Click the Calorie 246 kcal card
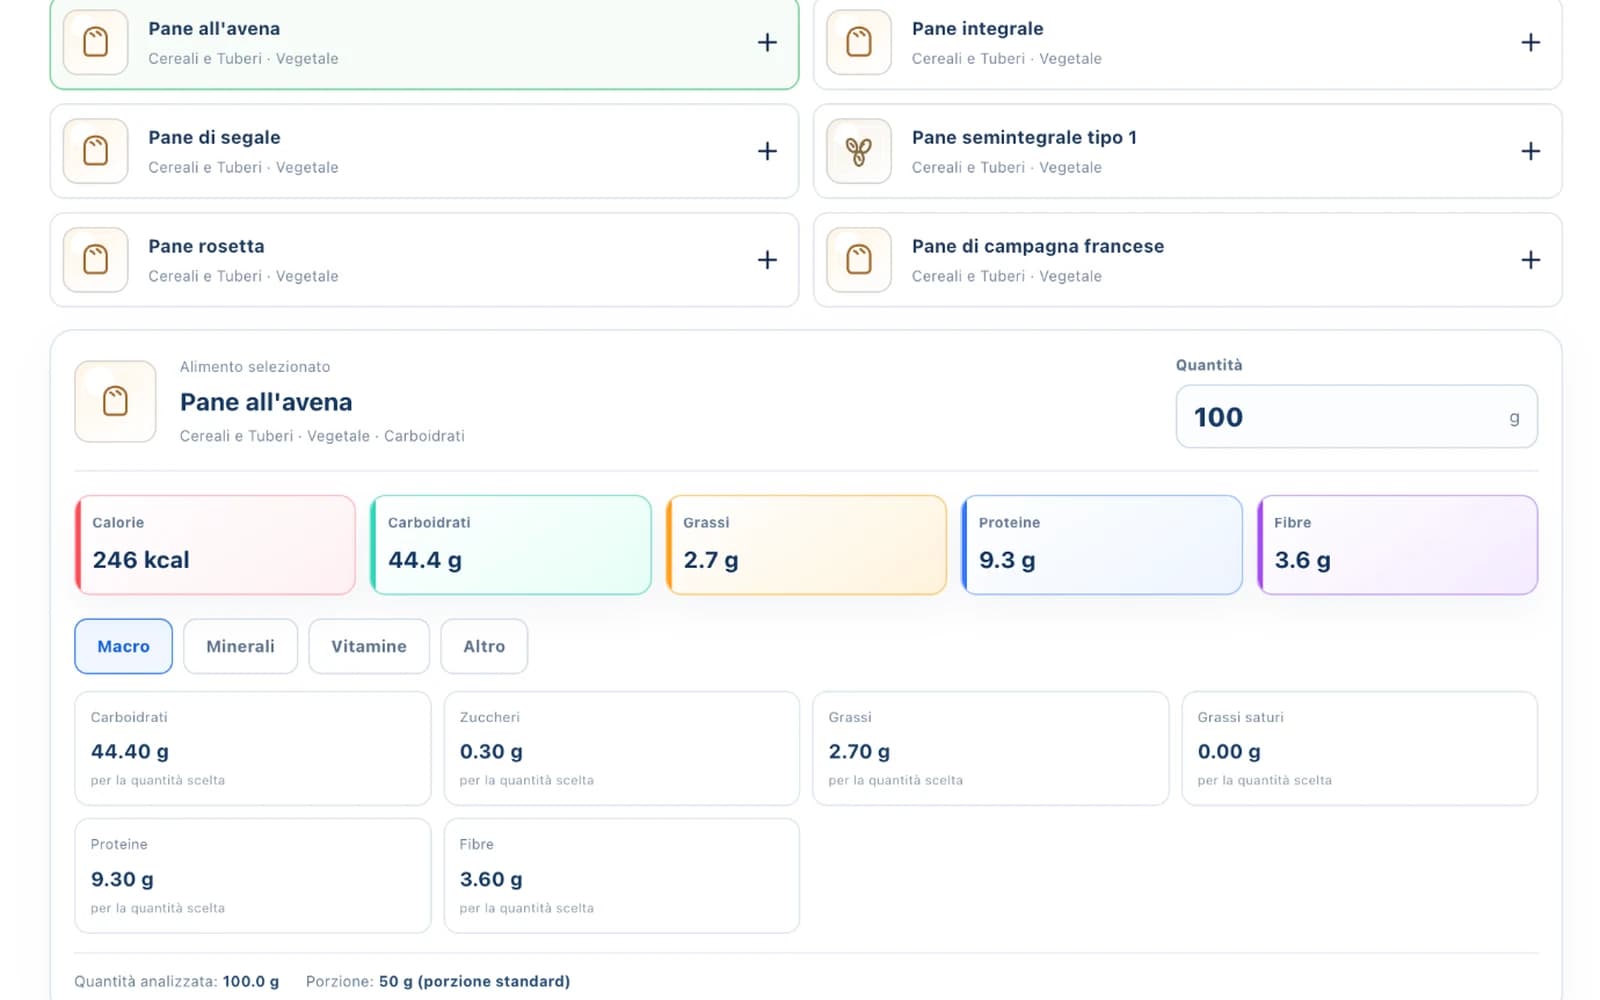The height and width of the screenshot is (1000, 1600). (215, 545)
